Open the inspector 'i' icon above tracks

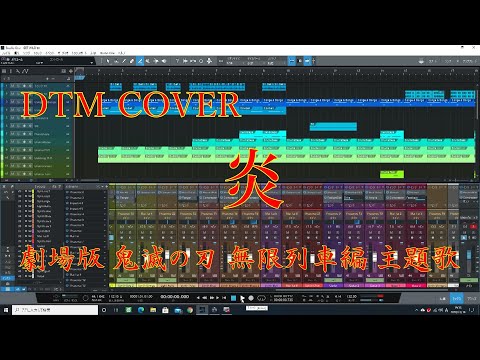[x=11, y=71]
